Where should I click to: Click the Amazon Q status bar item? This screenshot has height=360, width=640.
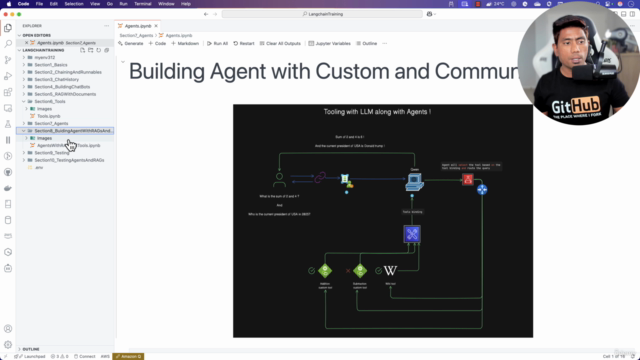pos(128,356)
